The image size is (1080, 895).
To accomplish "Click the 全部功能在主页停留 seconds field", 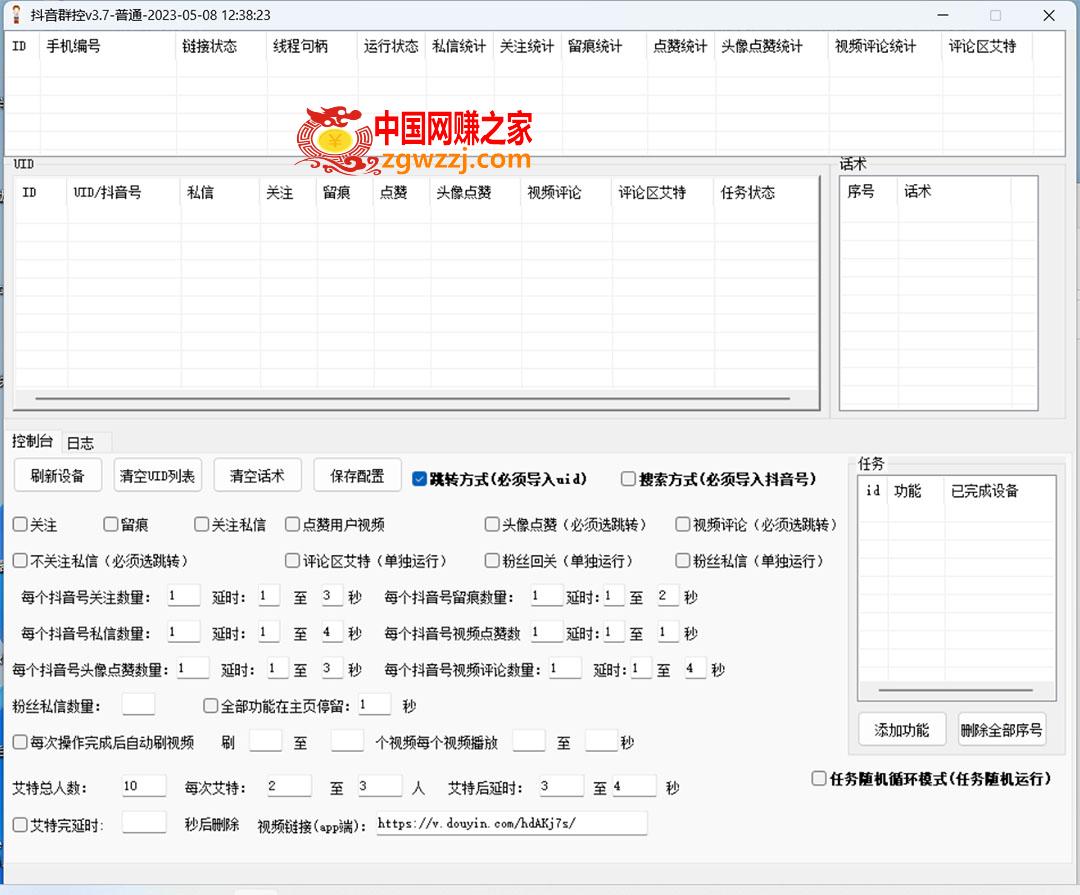I will (375, 705).
